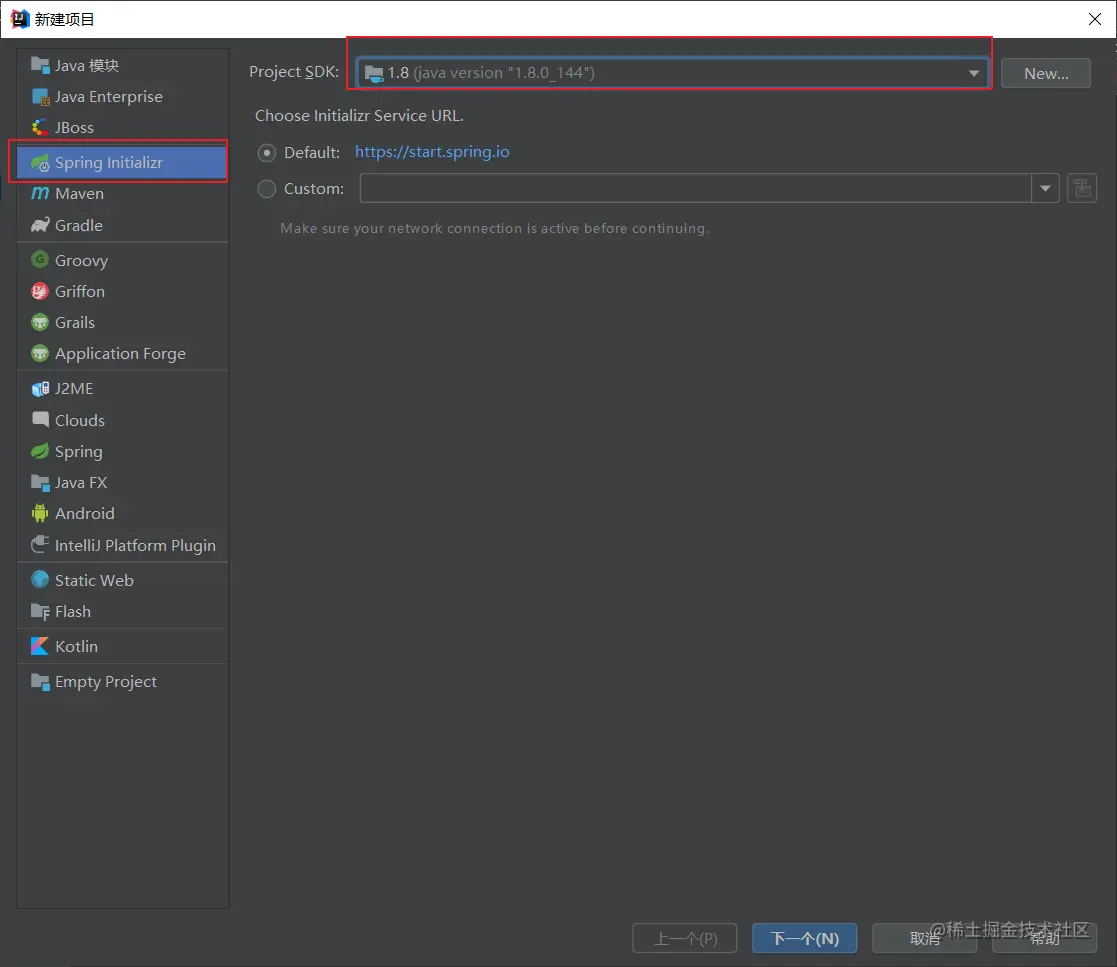Choose the Android project type label
Viewport: 1117px width, 967px height.
pyautogui.click(x=85, y=513)
